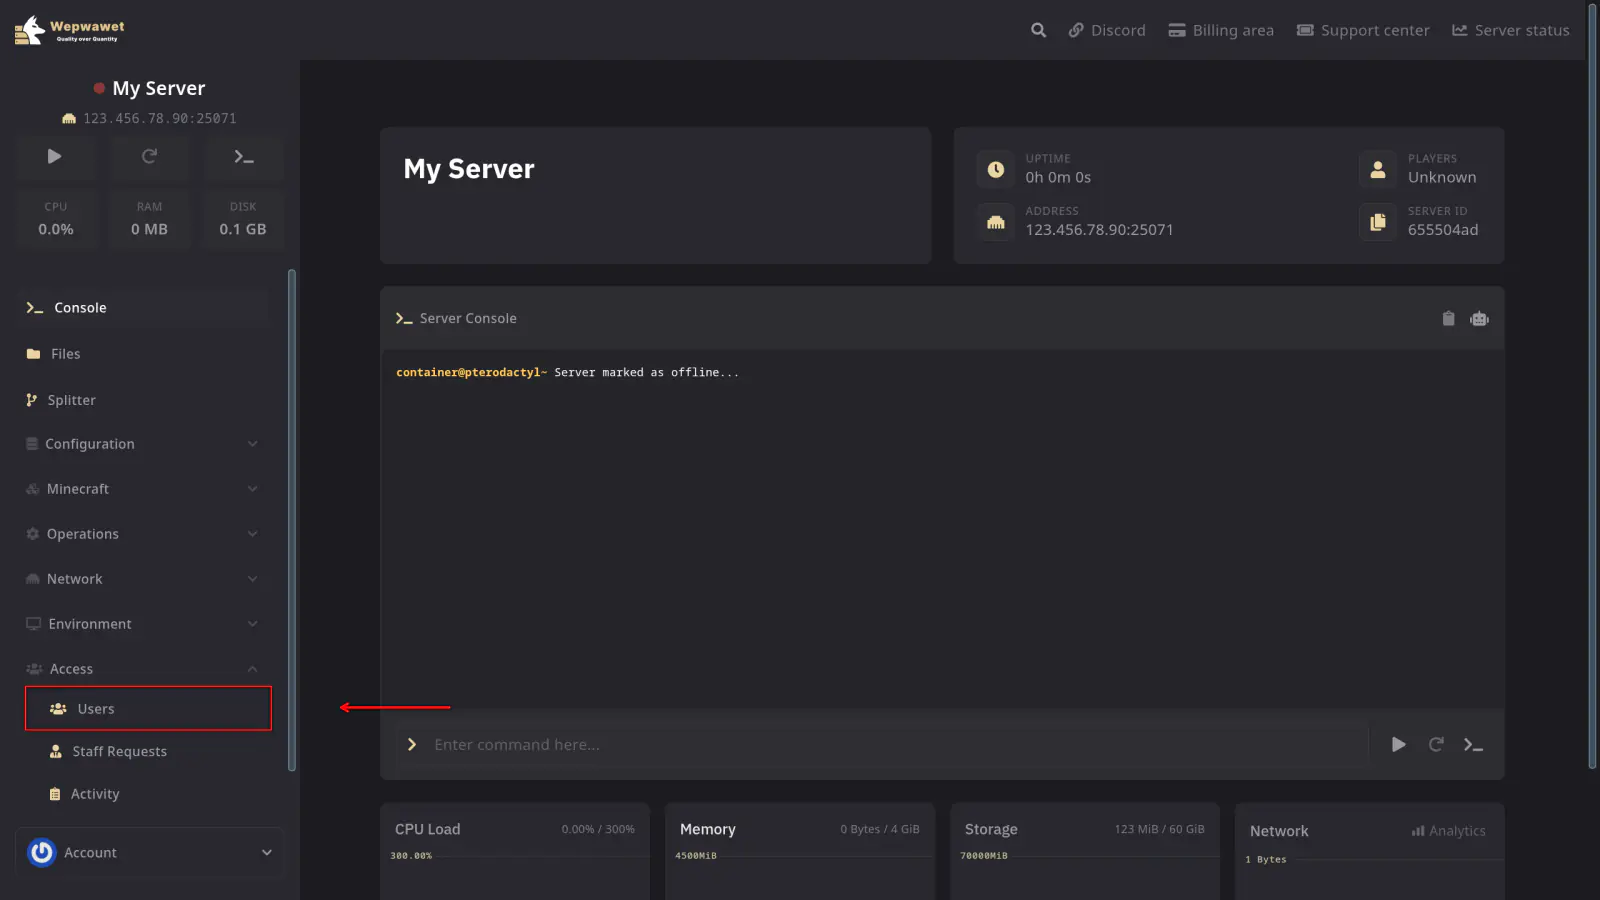Screen dimensions: 1600x900
Task: Click the copy icon next to Server ID
Action: [x=1378, y=221]
